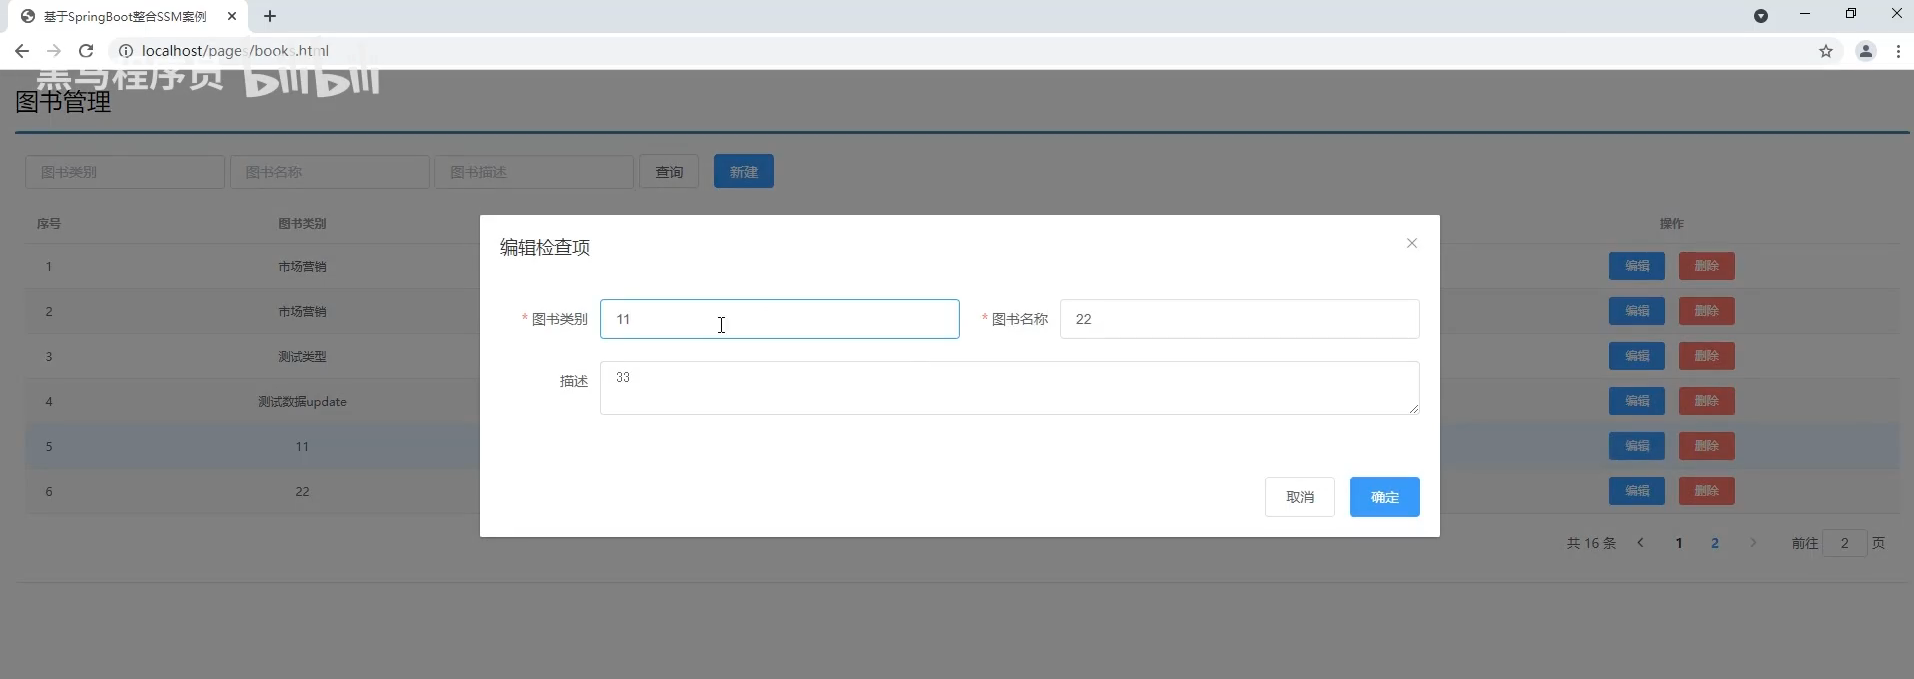The width and height of the screenshot is (1914, 679).
Task: Reload the page with refresh icon
Action: coord(86,51)
